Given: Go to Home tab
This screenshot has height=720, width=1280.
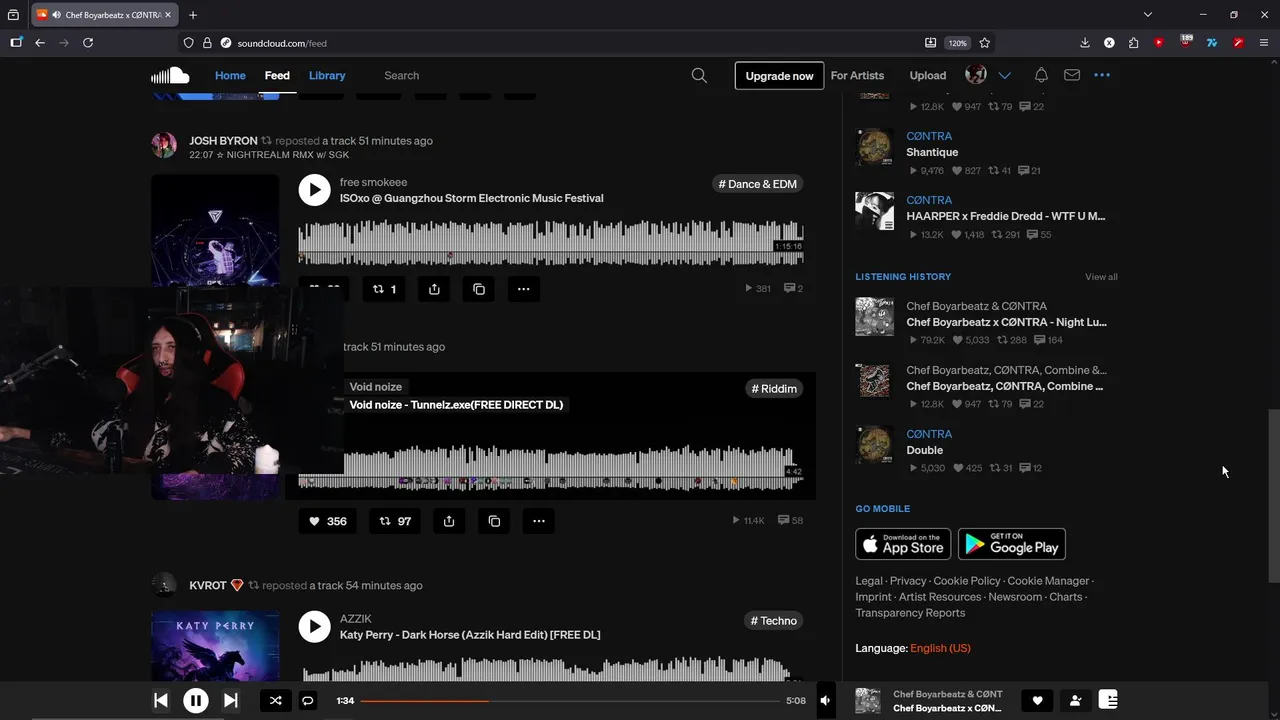Looking at the screenshot, I should (x=230, y=75).
